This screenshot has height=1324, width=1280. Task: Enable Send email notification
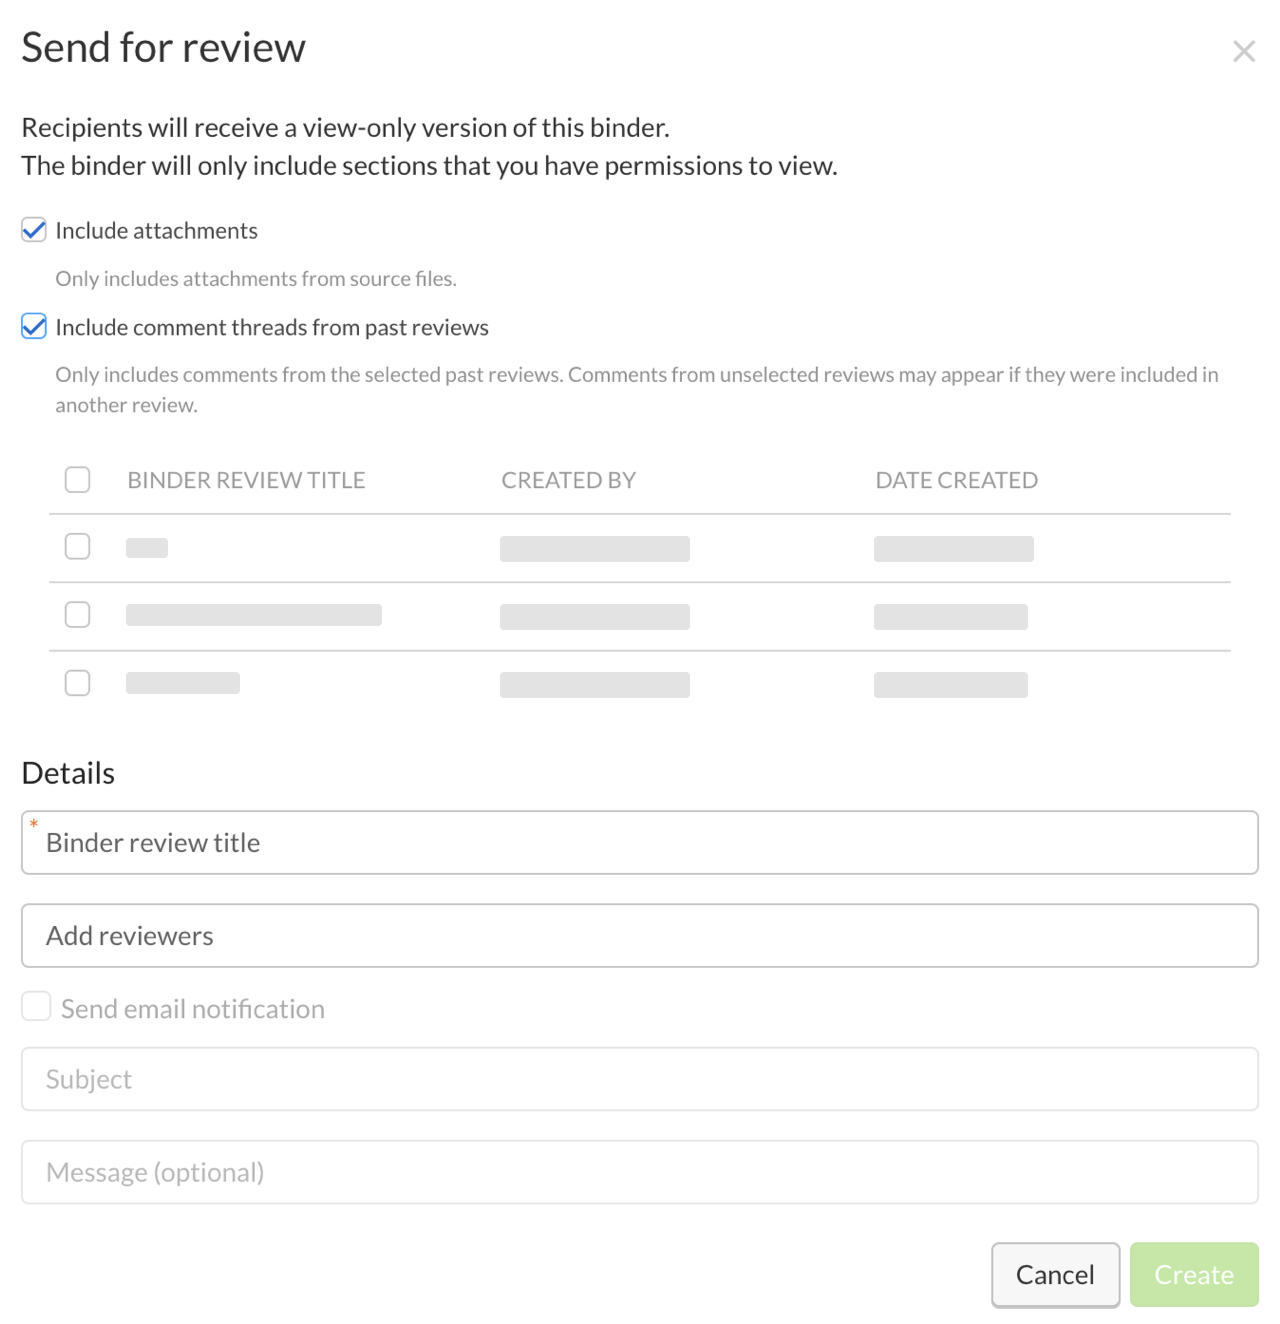36,1006
